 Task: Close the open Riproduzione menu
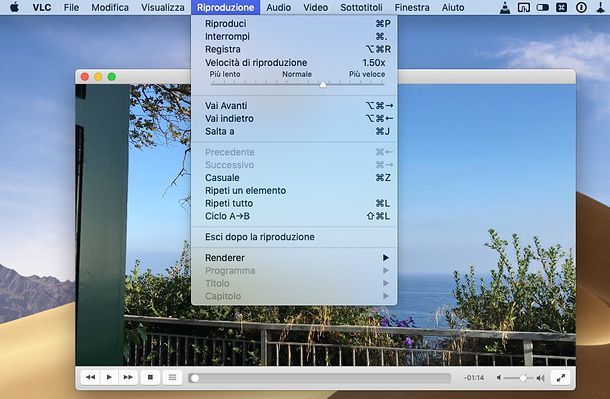pos(226,7)
